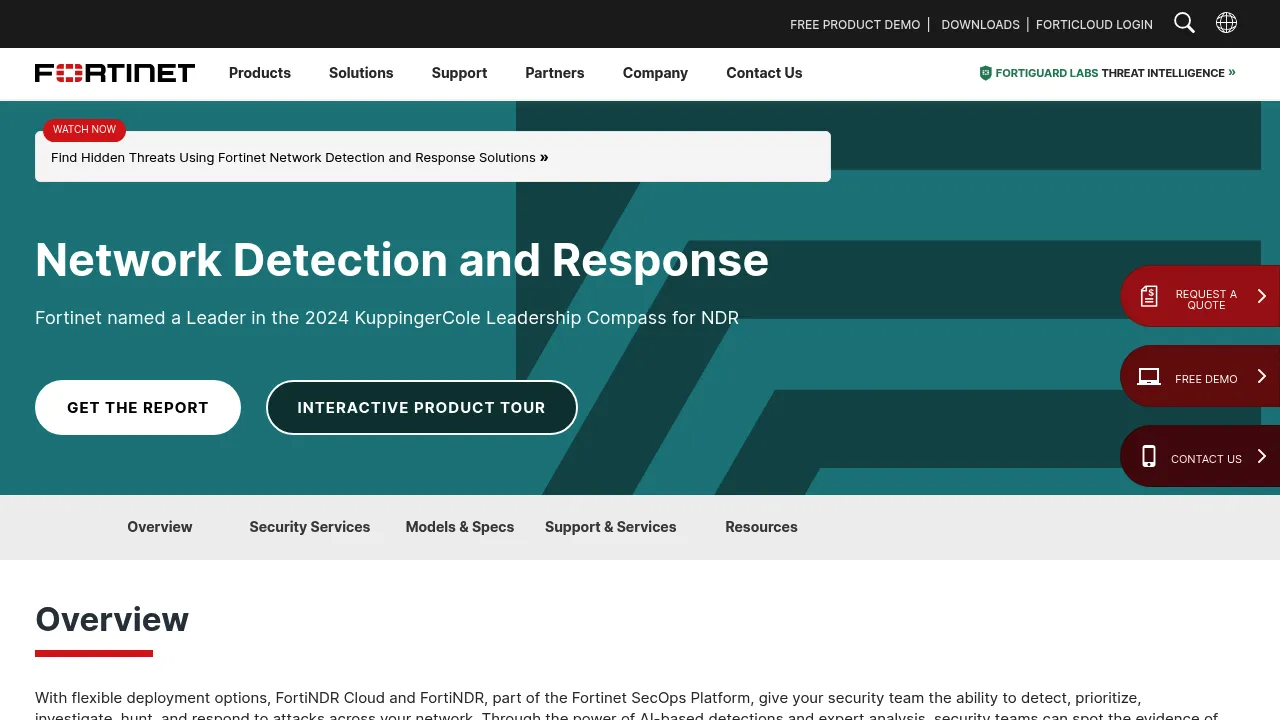Switch to the Overview tab
1280x720 pixels.
(x=160, y=527)
